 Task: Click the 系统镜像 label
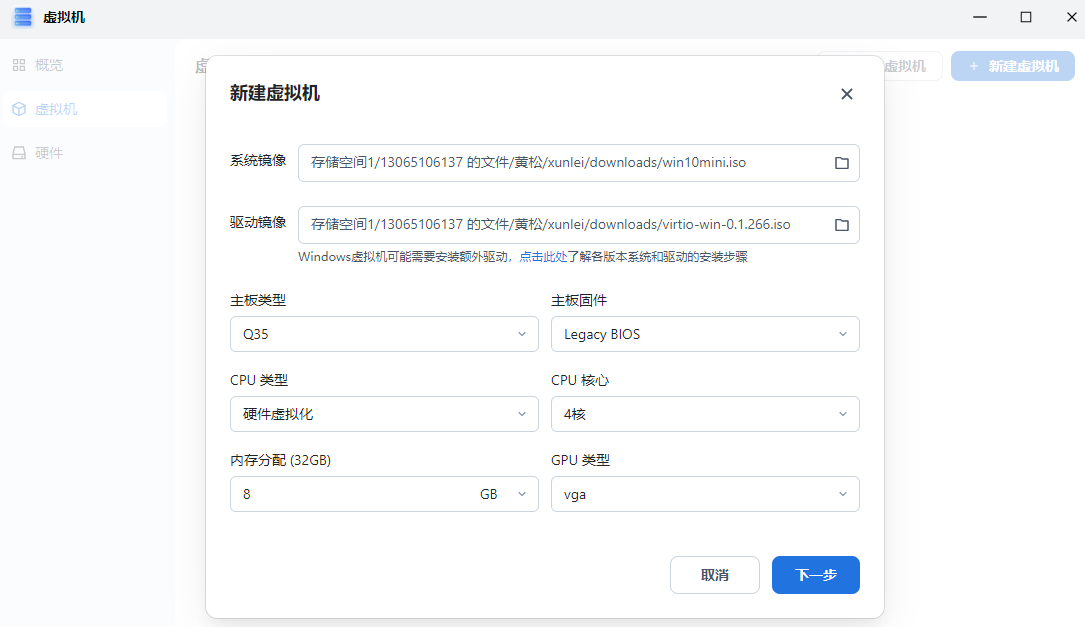258,161
